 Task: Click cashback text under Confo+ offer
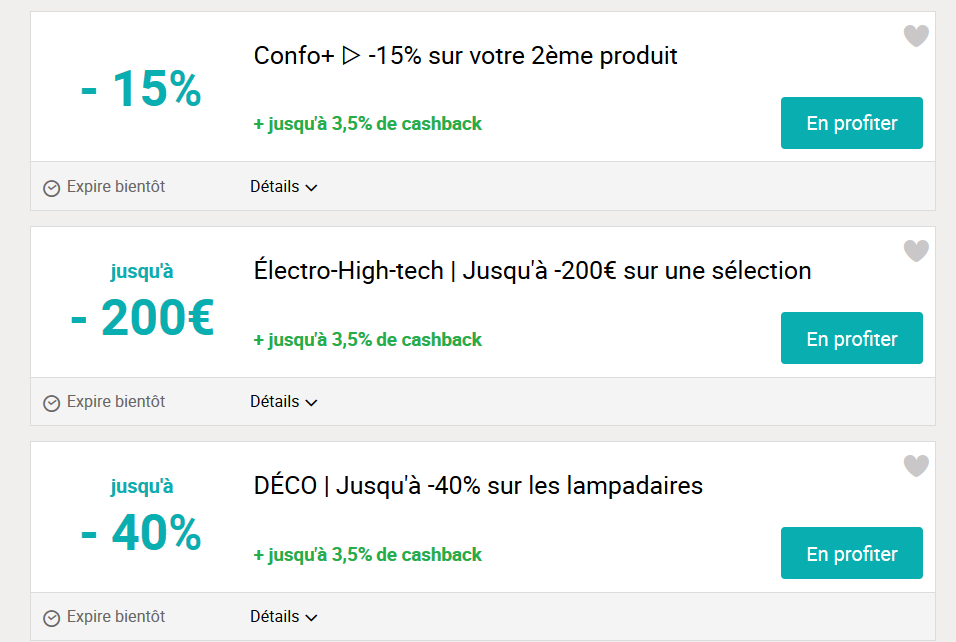tap(368, 124)
